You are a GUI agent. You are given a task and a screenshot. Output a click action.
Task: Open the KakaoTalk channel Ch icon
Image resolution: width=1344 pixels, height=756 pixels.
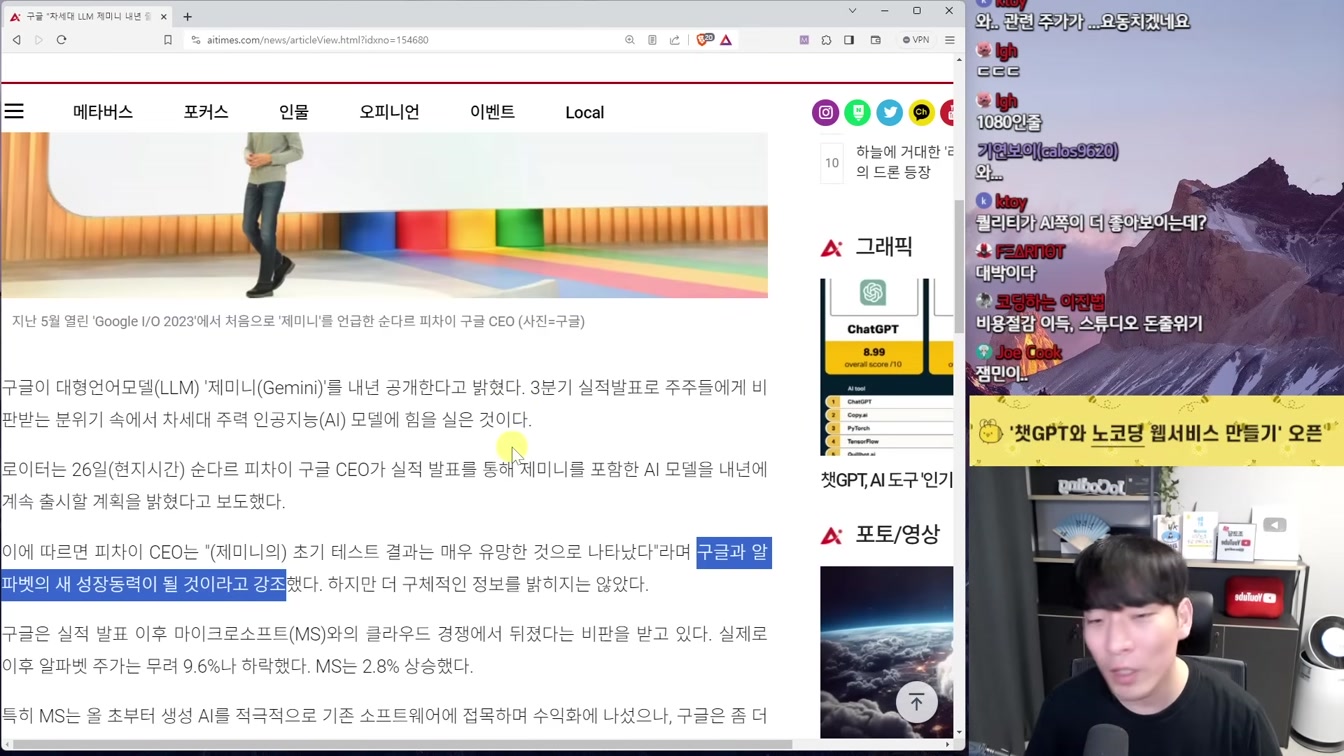click(x=921, y=113)
